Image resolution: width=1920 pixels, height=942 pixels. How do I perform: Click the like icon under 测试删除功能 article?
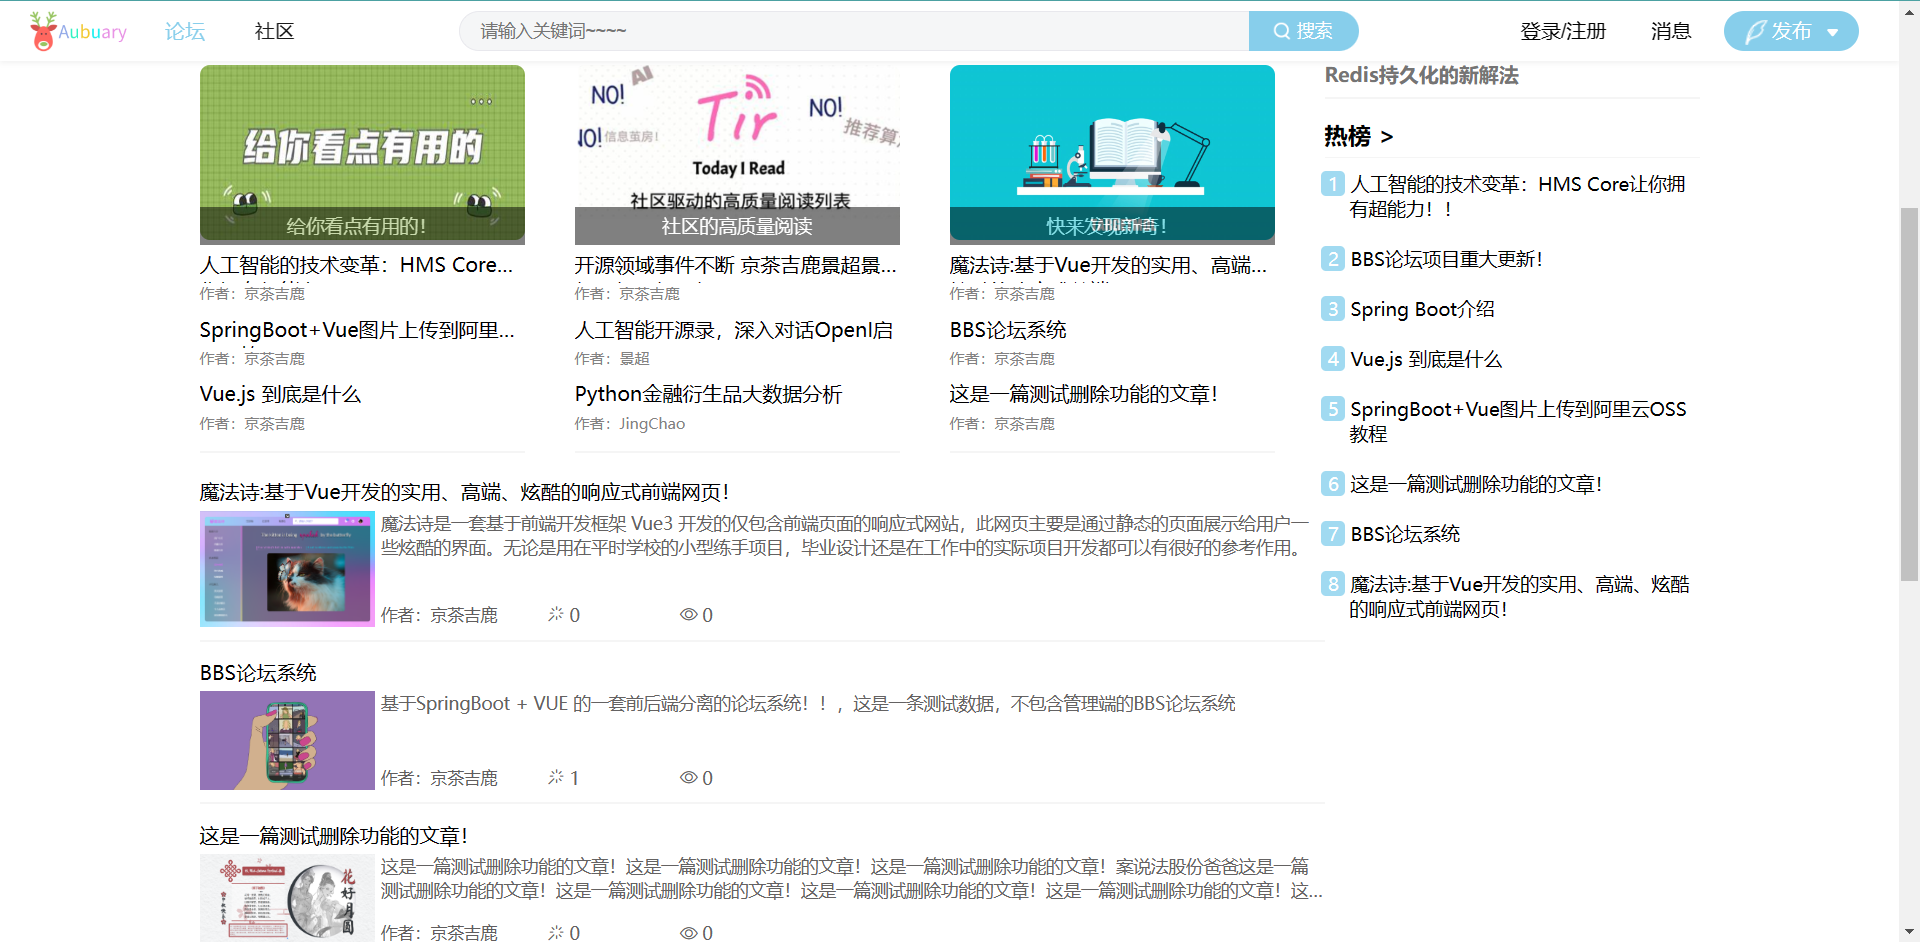[x=554, y=932]
